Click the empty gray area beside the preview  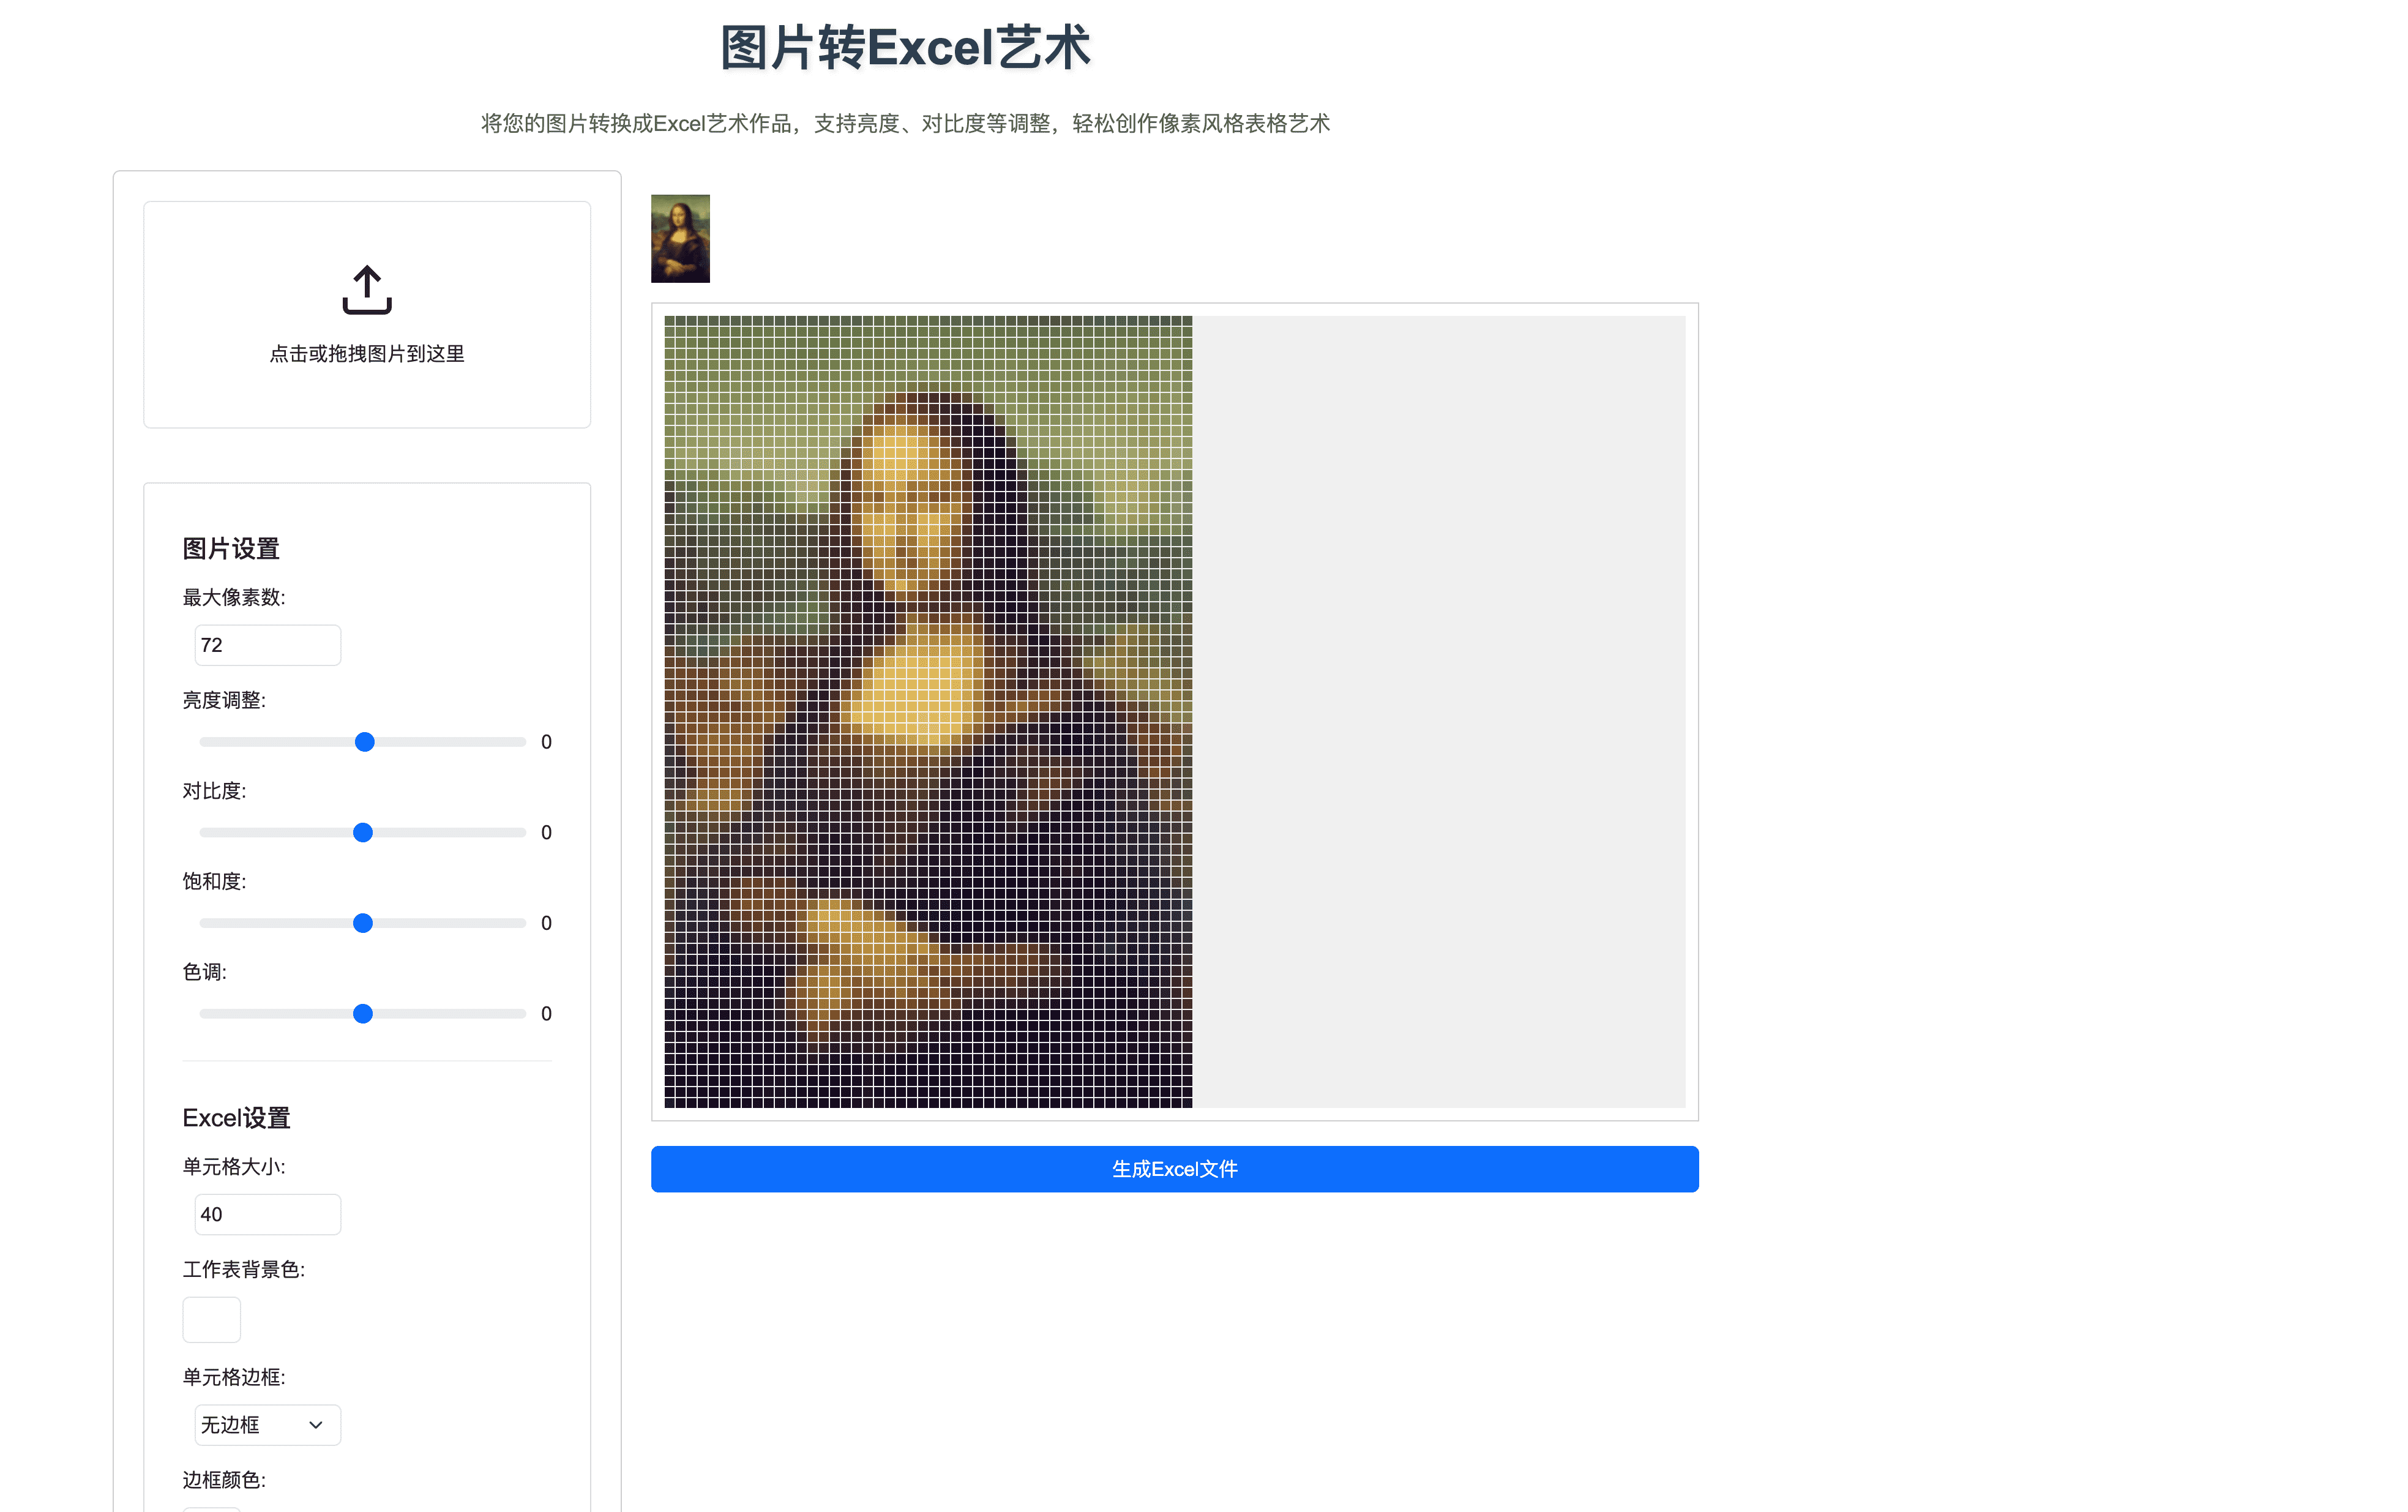pos(1438,711)
